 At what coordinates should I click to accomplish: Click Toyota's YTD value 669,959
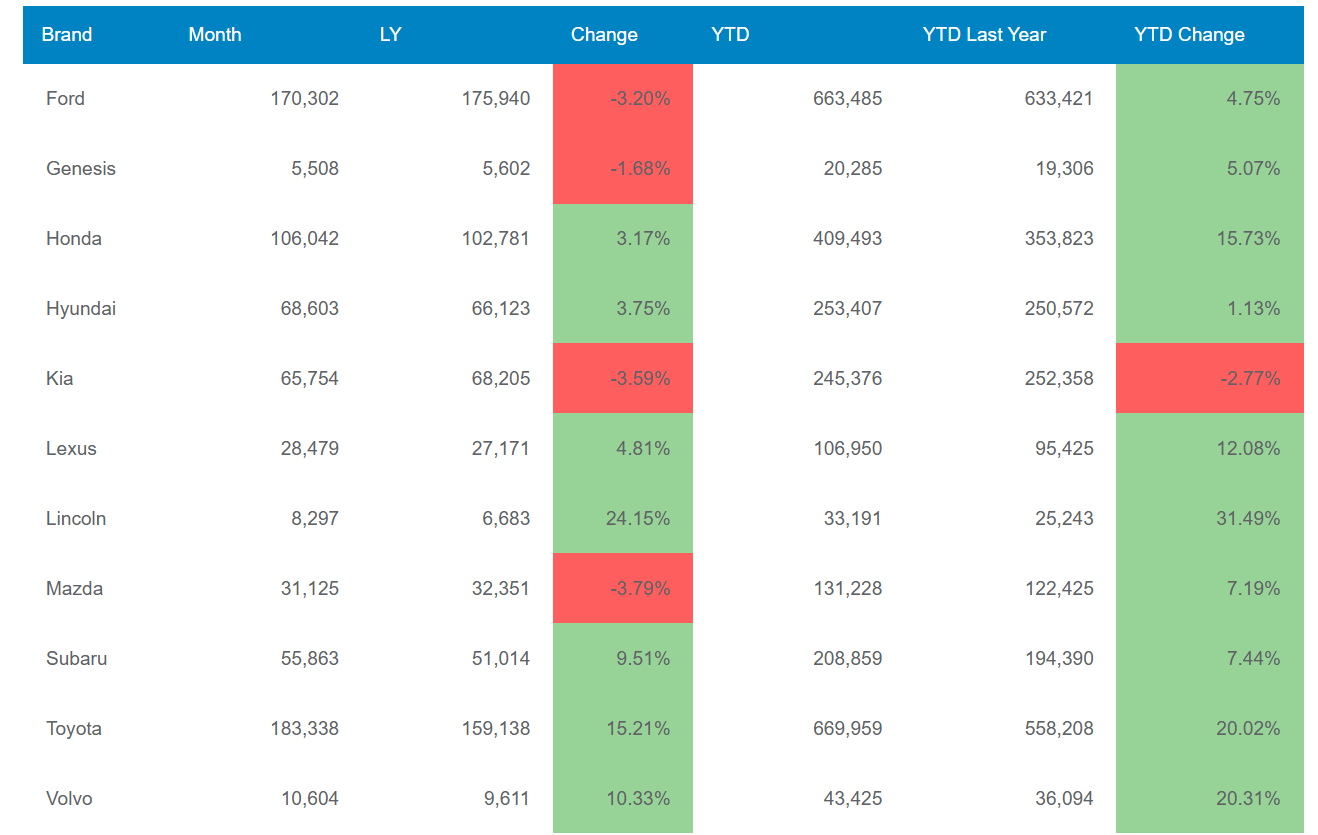point(848,729)
